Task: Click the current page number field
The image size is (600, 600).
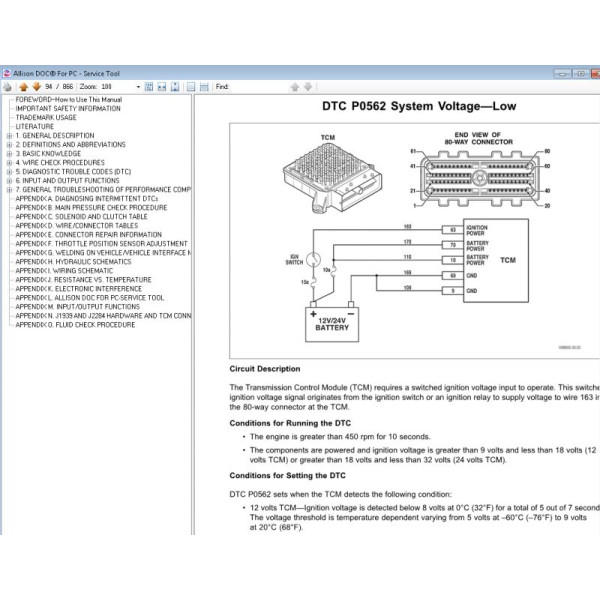Action: tap(50, 87)
